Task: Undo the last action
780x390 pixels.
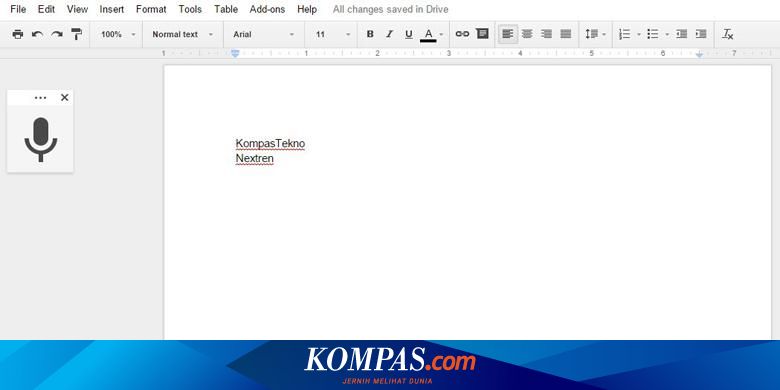Action: pos(37,34)
